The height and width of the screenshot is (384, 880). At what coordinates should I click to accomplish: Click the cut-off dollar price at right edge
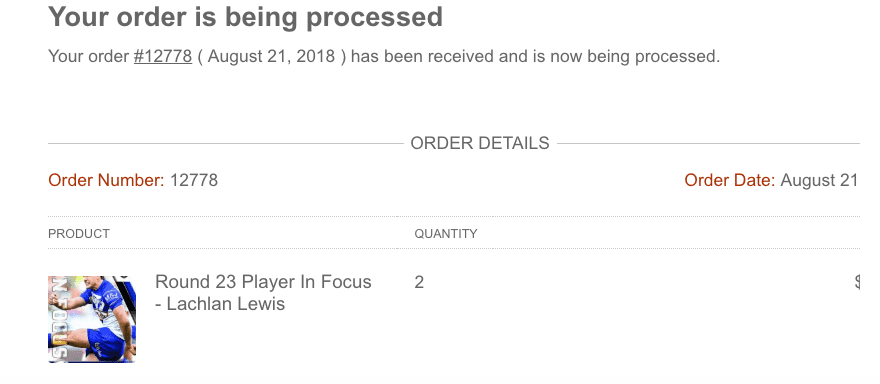tap(857, 282)
